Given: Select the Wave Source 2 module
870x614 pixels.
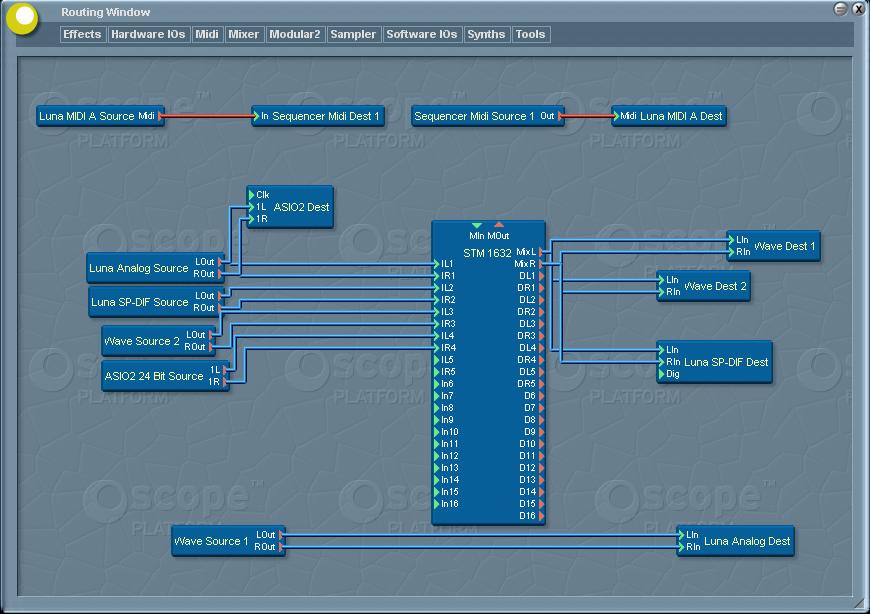Looking at the screenshot, I should 159,341.
